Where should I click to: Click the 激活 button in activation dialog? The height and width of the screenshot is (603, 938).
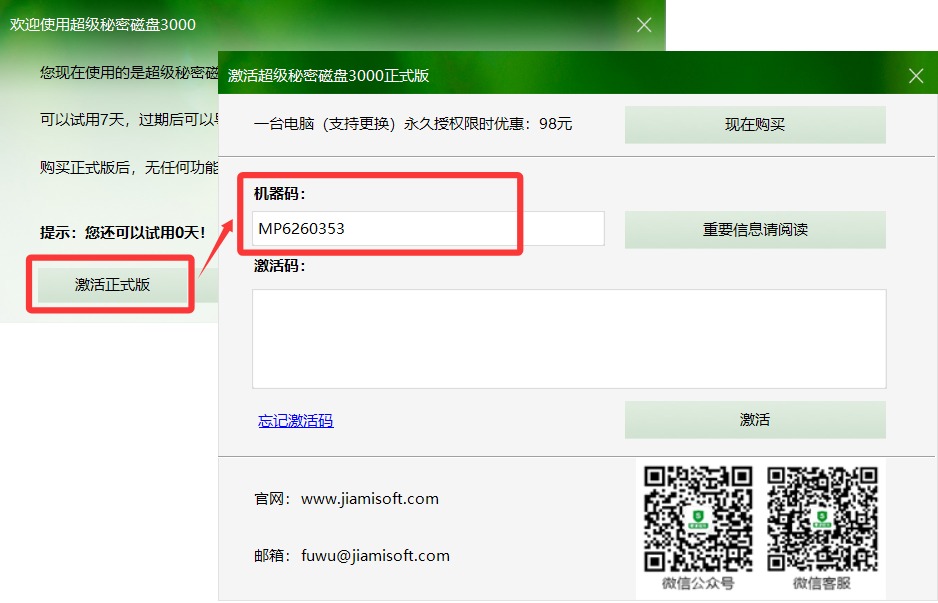click(x=755, y=420)
